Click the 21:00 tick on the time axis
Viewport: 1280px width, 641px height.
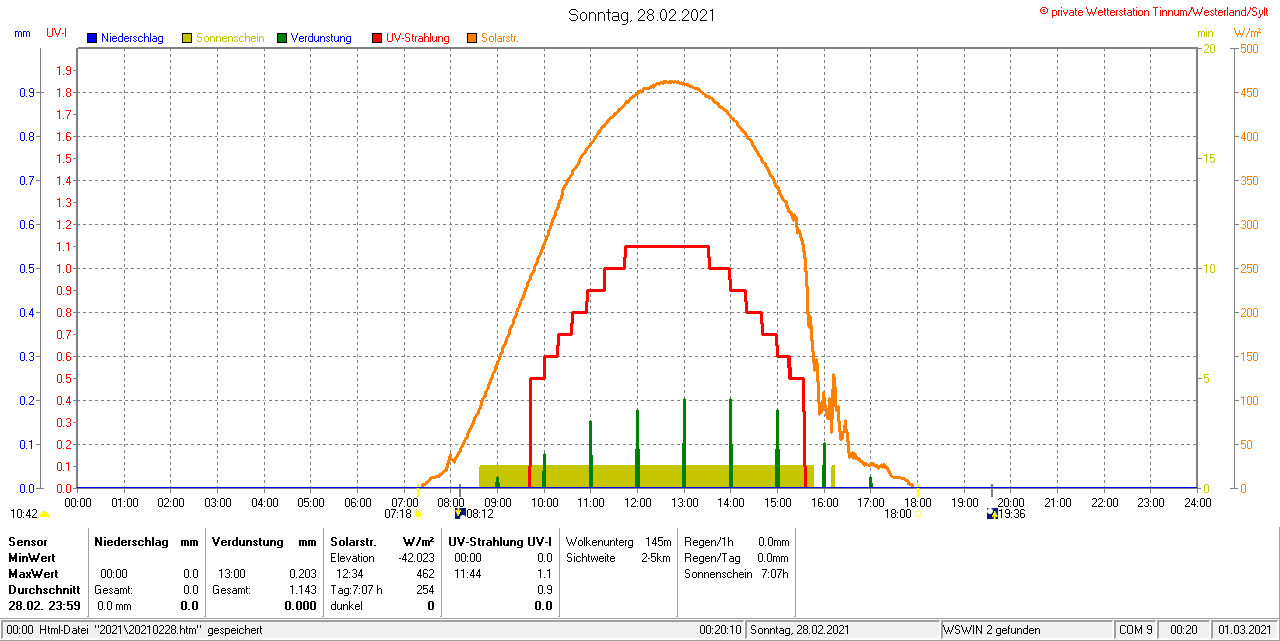1057,501
